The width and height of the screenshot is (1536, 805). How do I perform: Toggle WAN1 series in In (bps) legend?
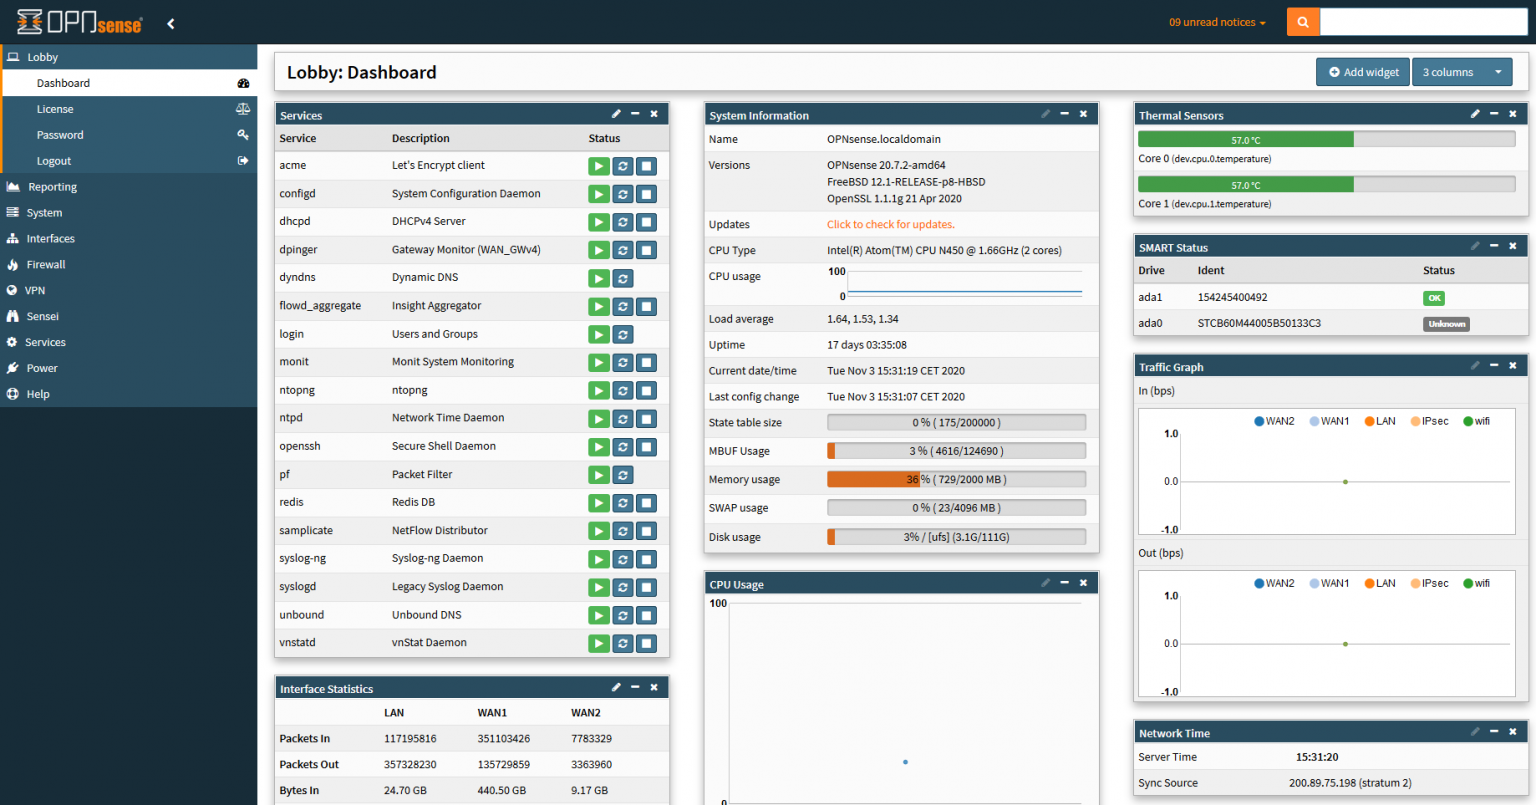[1329, 421]
